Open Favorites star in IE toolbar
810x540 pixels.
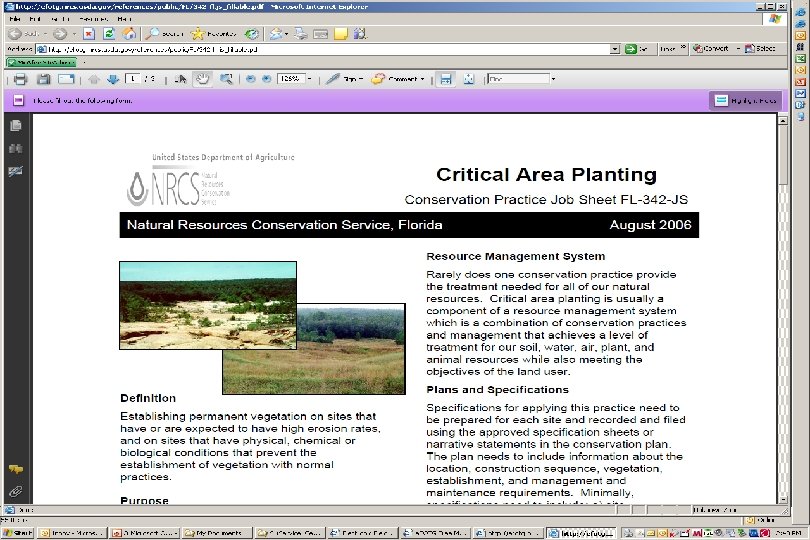pos(213,34)
